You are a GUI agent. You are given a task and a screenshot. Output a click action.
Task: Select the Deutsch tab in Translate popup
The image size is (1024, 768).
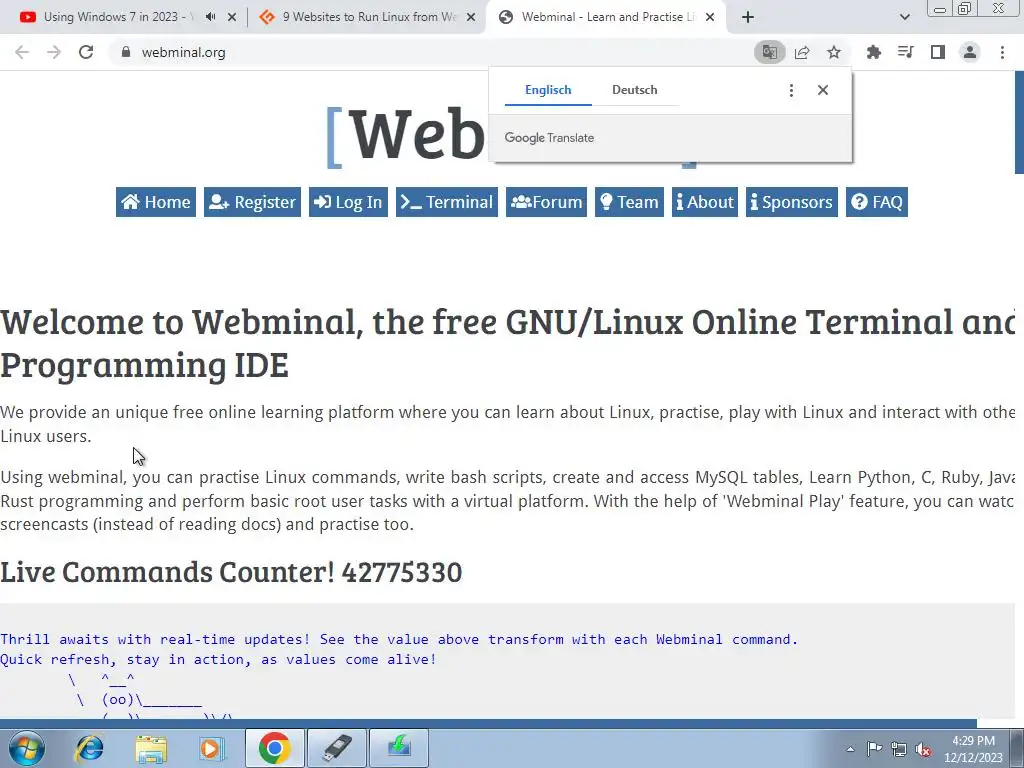[x=634, y=90]
